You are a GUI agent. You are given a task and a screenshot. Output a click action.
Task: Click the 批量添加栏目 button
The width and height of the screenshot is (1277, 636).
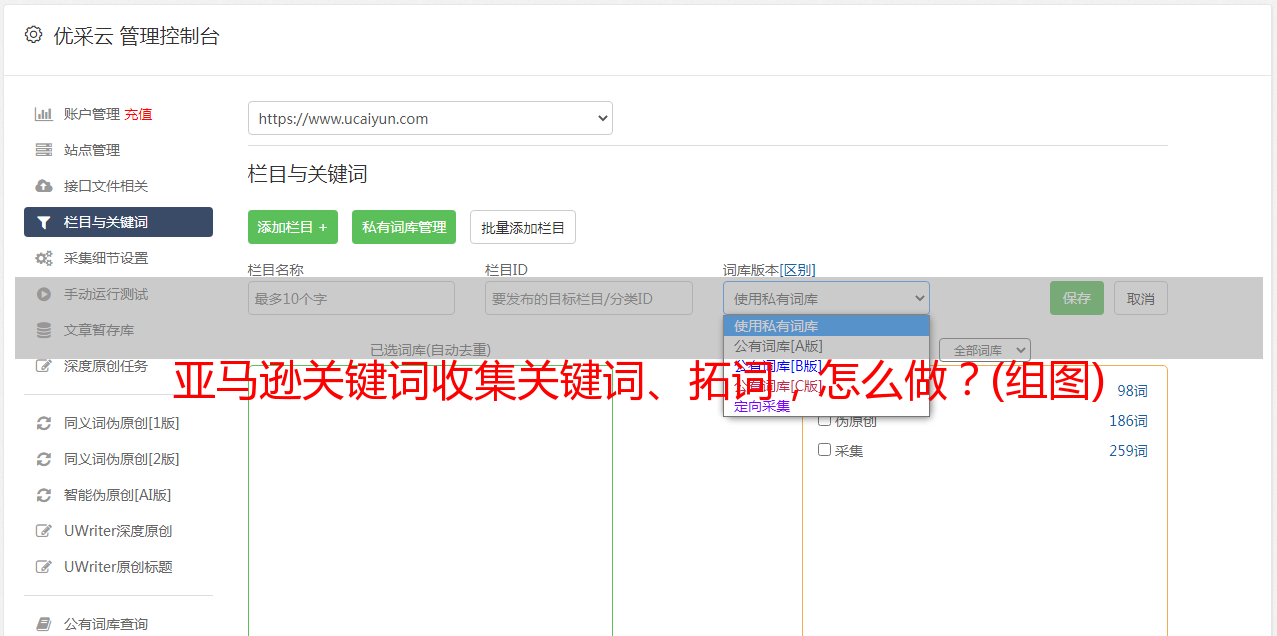point(523,227)
